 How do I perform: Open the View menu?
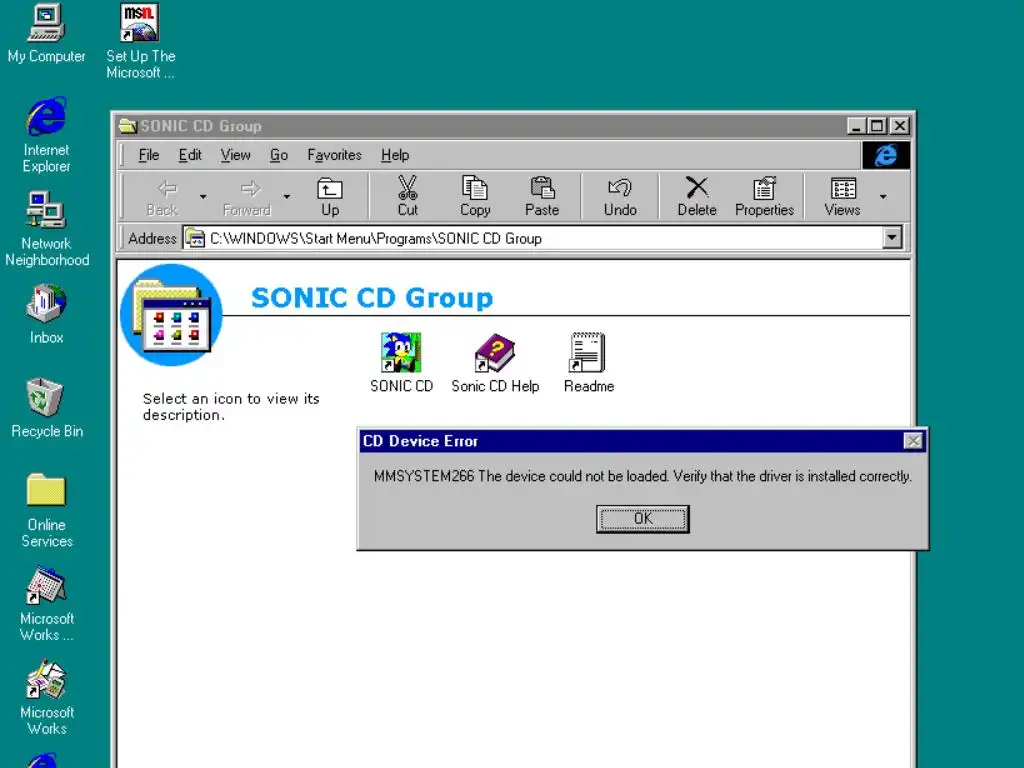point(235,155)
